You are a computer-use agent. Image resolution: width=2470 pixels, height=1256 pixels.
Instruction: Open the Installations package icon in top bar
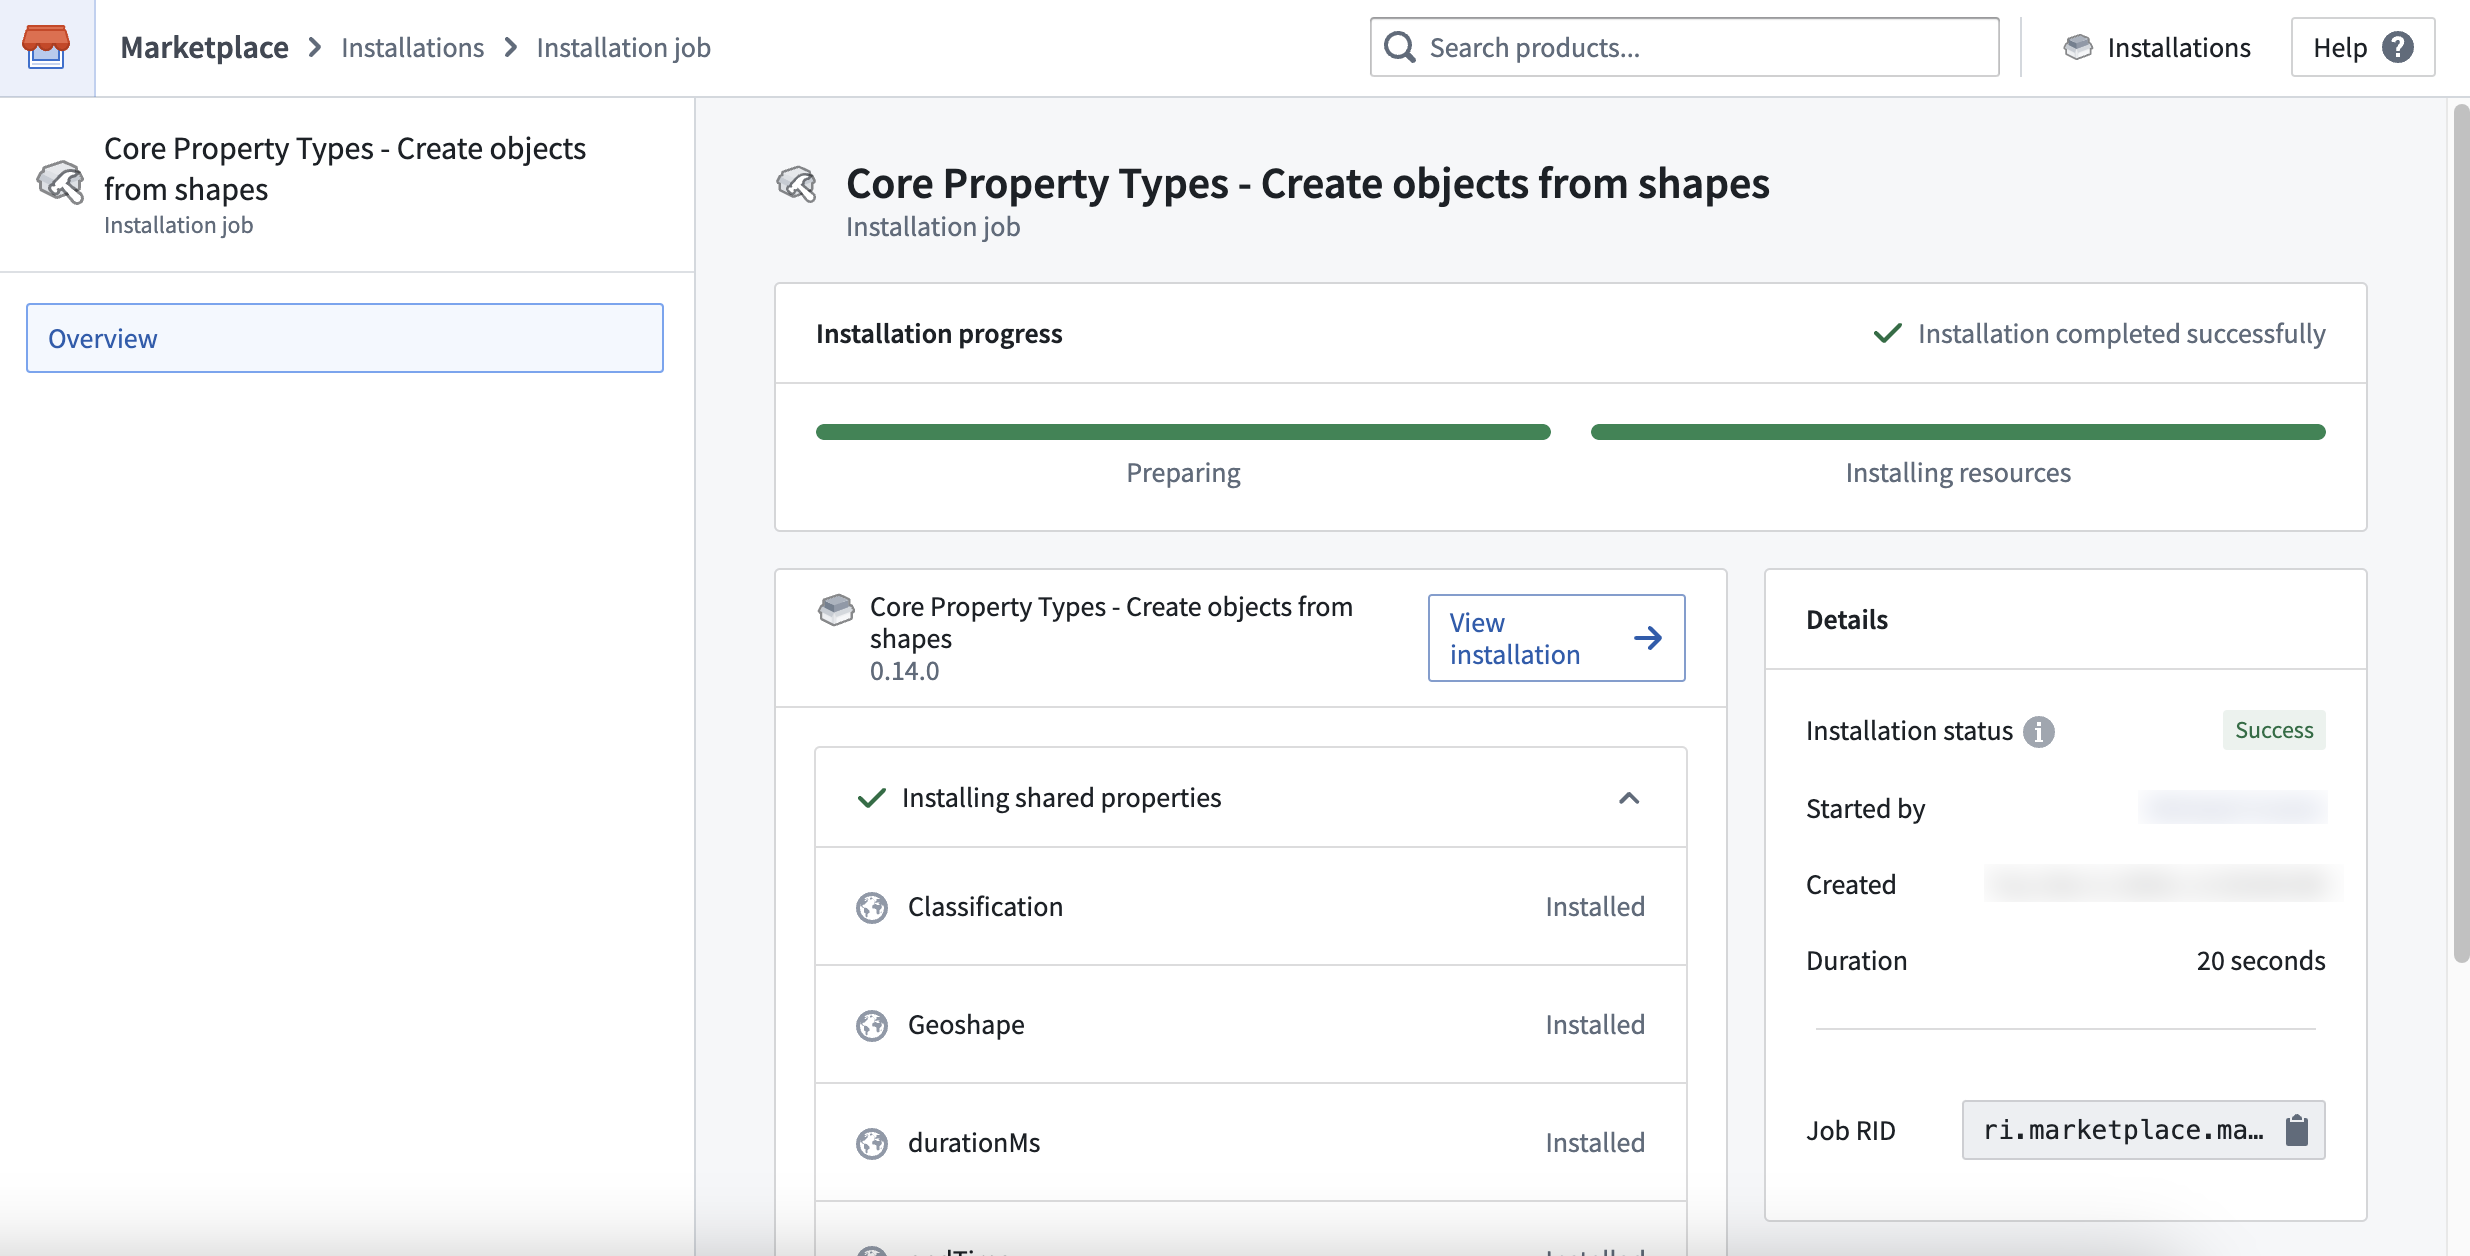pos(2080,46)
